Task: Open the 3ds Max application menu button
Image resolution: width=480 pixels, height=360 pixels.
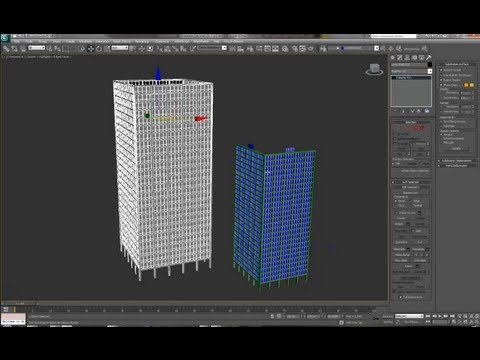Action: 4,38
